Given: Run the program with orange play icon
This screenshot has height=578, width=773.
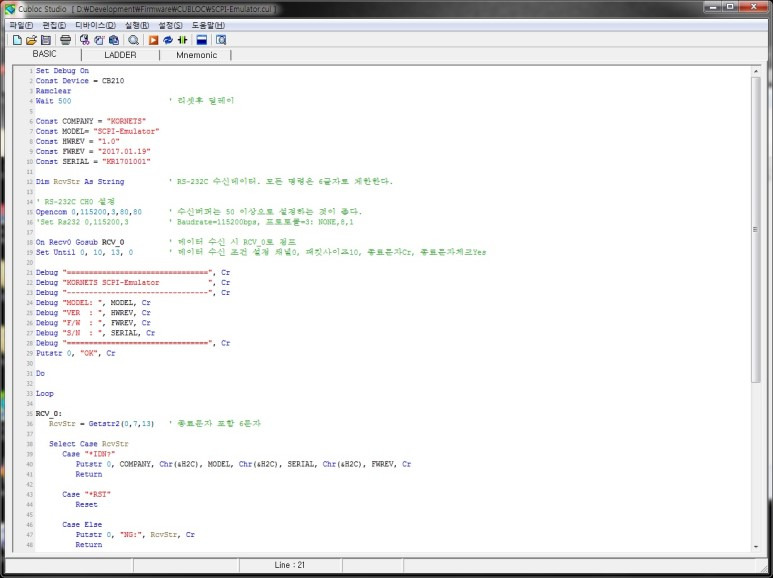Looking at the screenshot, I should click(x=153, y=40).
